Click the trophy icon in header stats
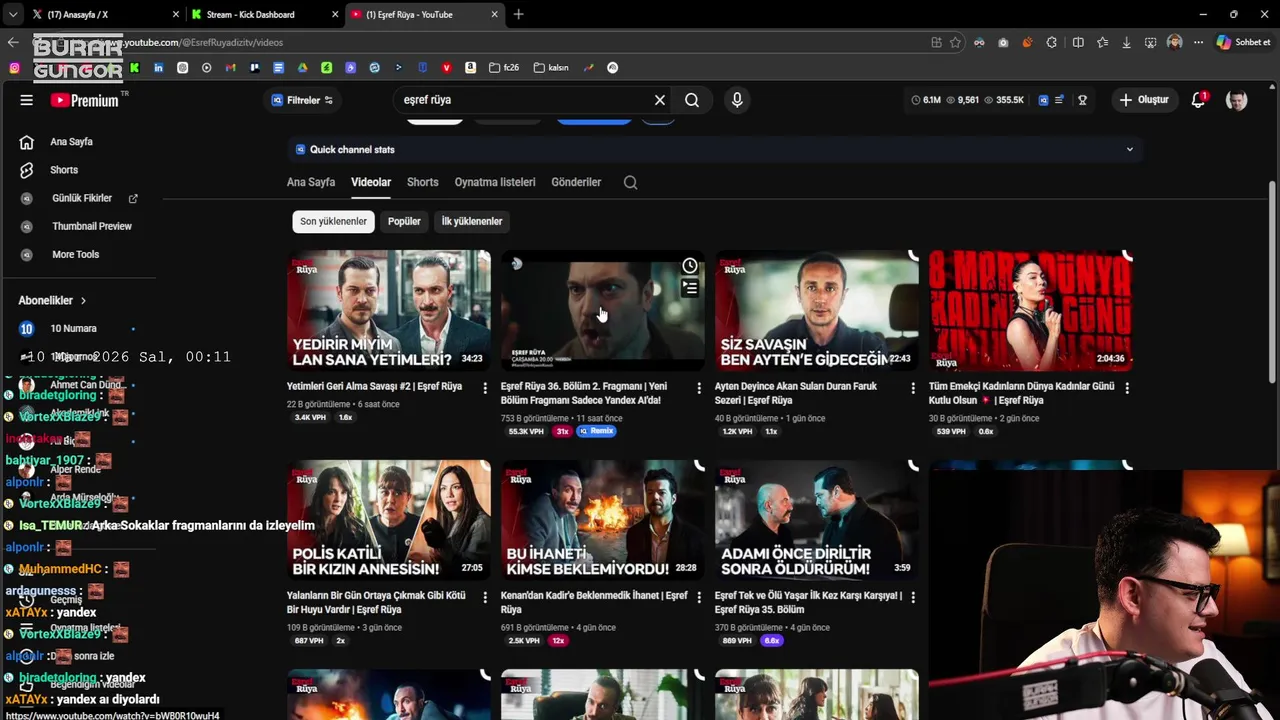 [x=1082, y=100]
